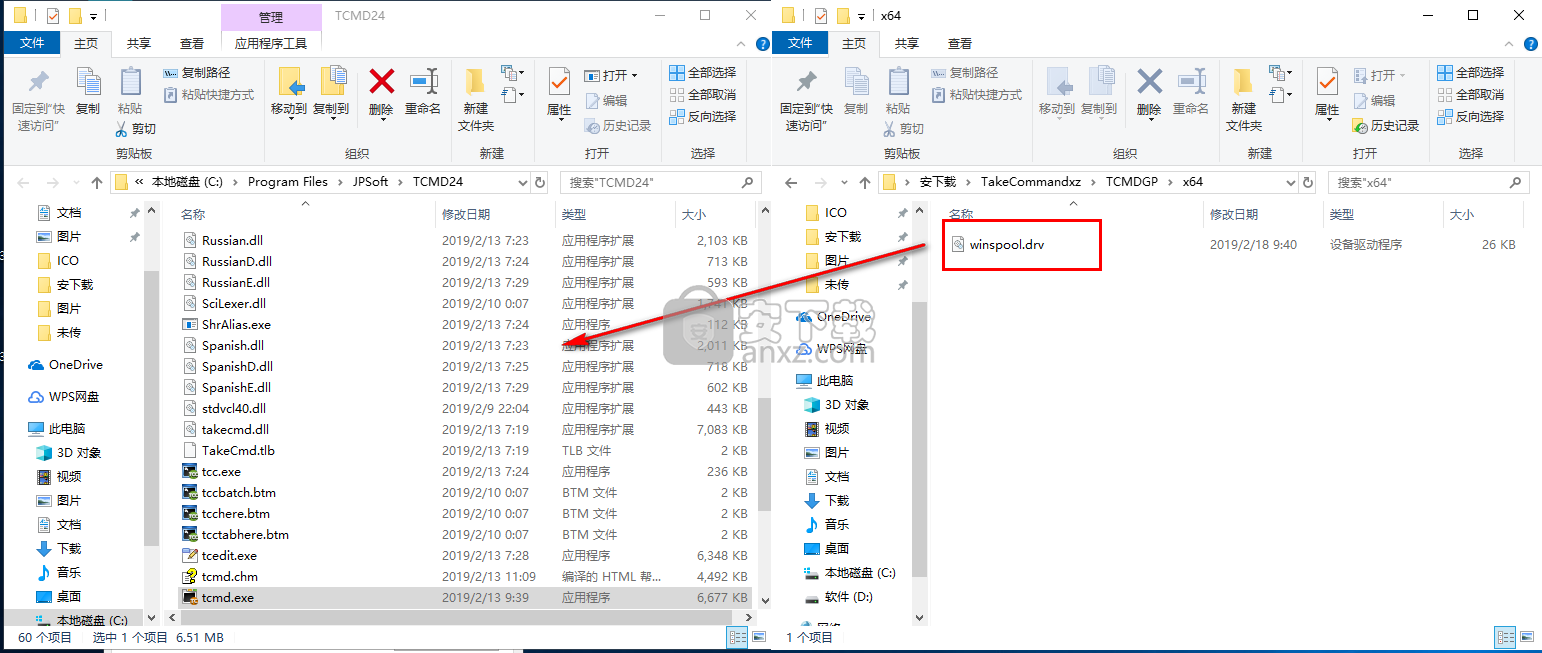
Task: Open the Open (打开) dropdown in TCMD24 ribbon
Action: click(634, 75)
